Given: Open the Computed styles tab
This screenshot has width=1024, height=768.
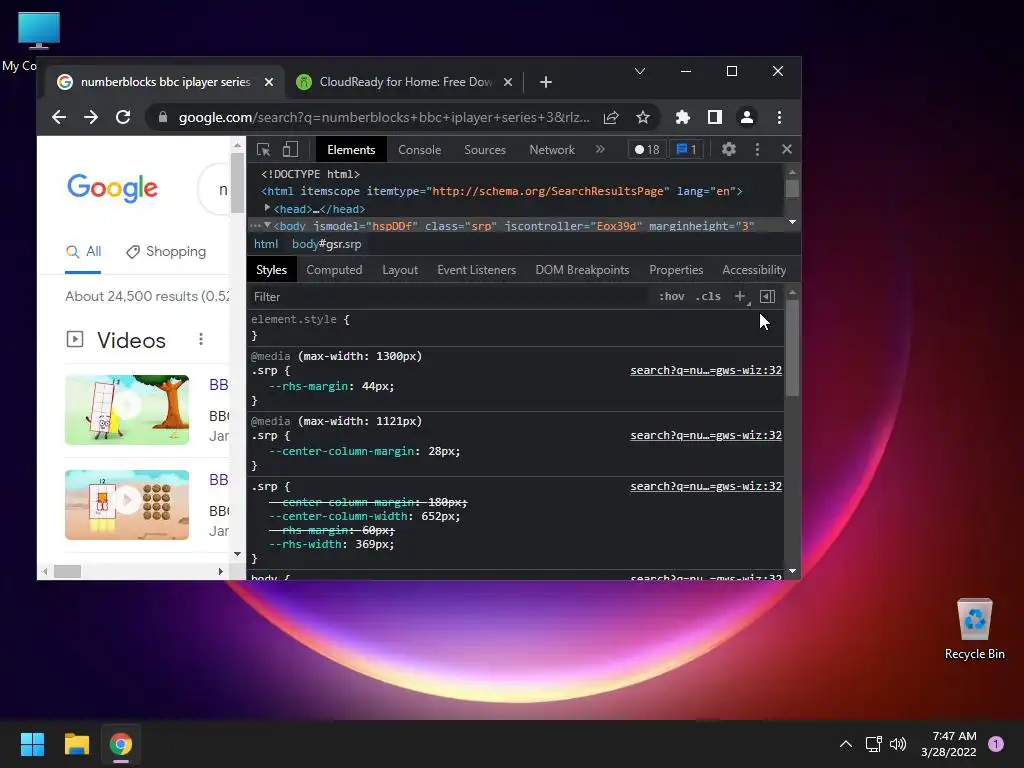Looking at the screenshot, I should tap(334, 270).
